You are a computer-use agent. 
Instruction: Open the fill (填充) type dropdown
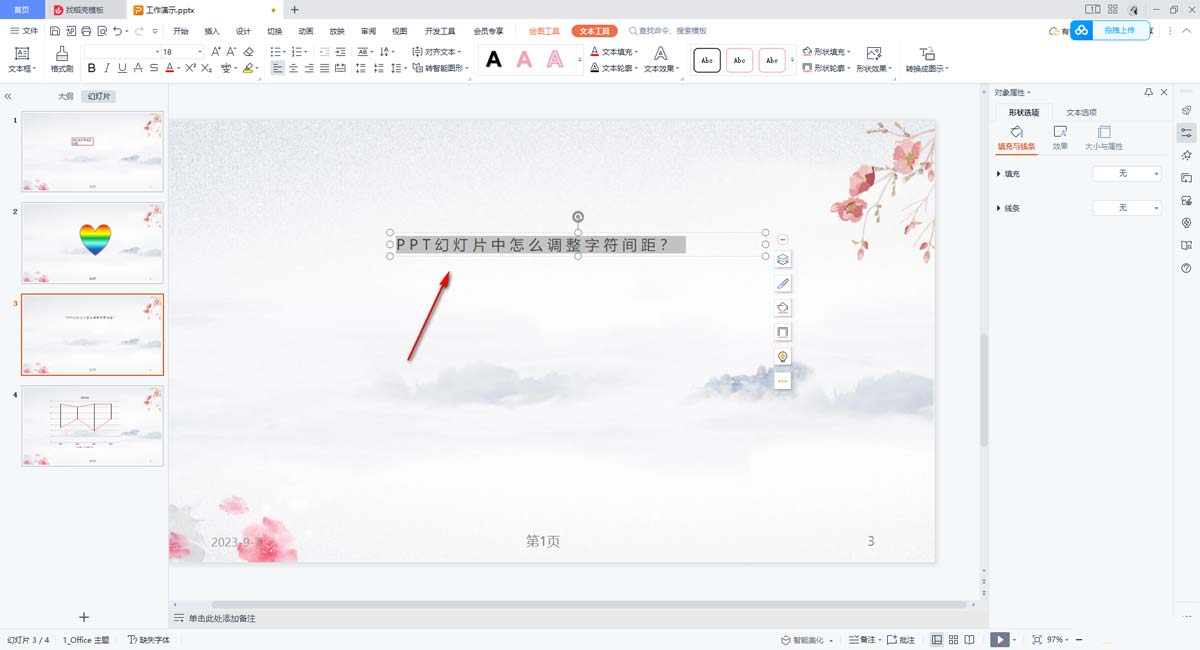click(1127, 174)
